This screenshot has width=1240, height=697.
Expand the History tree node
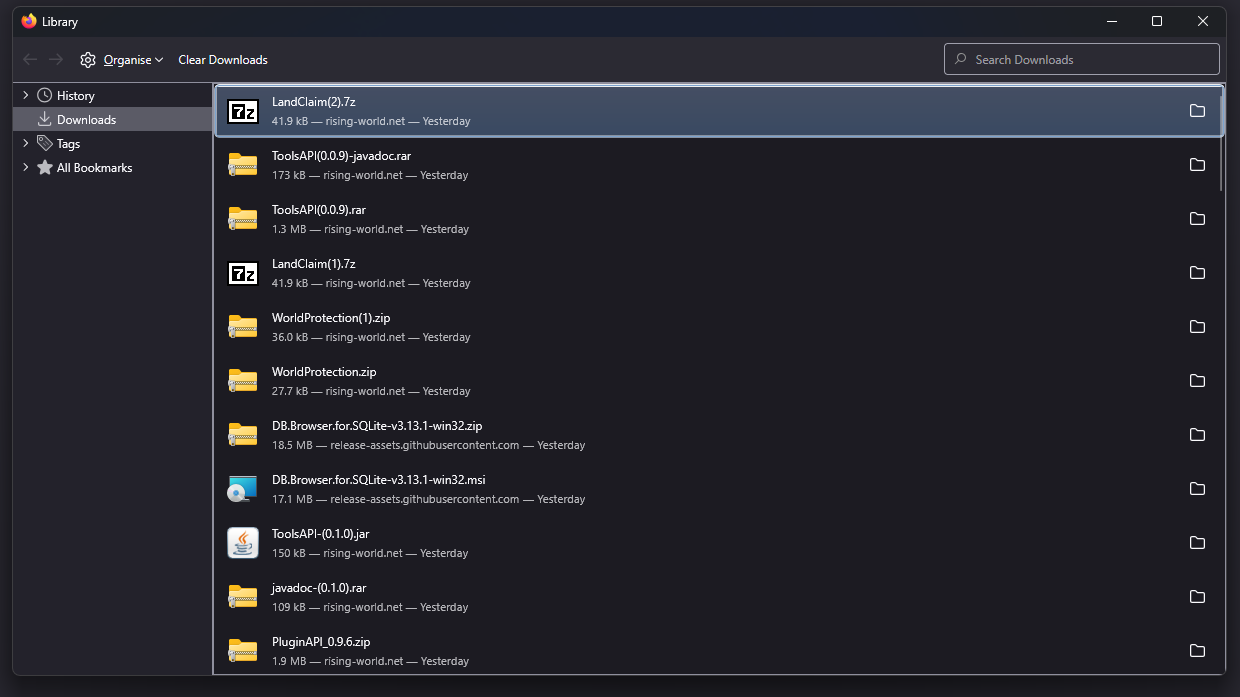25,95
